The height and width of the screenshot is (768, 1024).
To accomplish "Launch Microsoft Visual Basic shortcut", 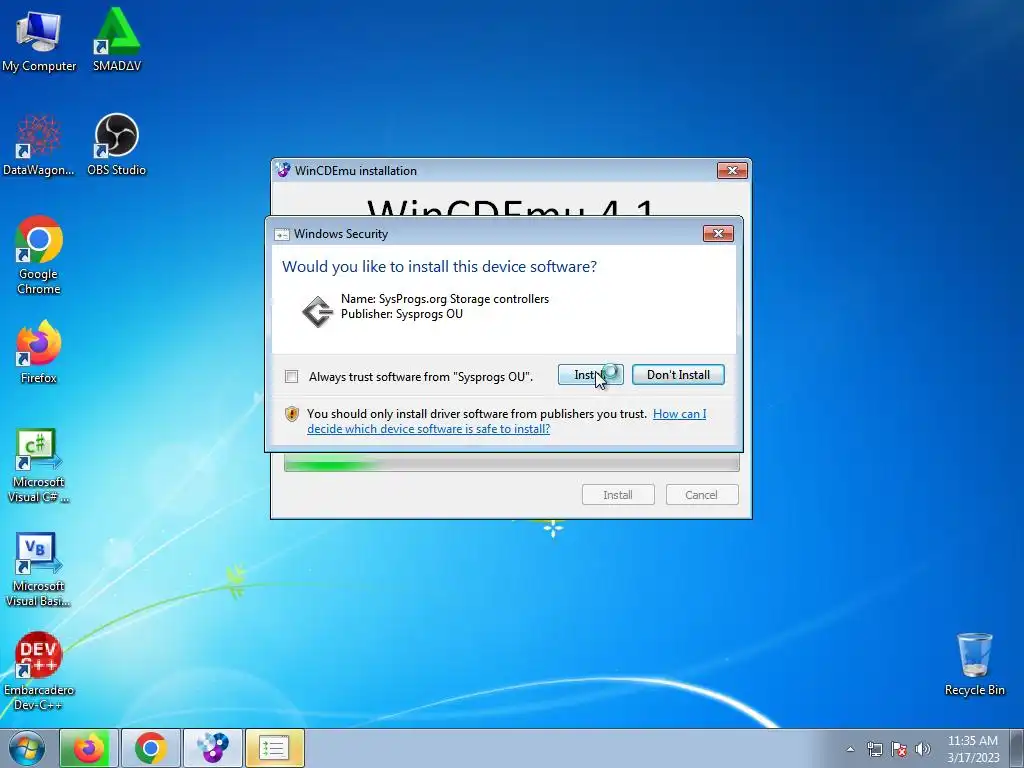I will 39,569.
